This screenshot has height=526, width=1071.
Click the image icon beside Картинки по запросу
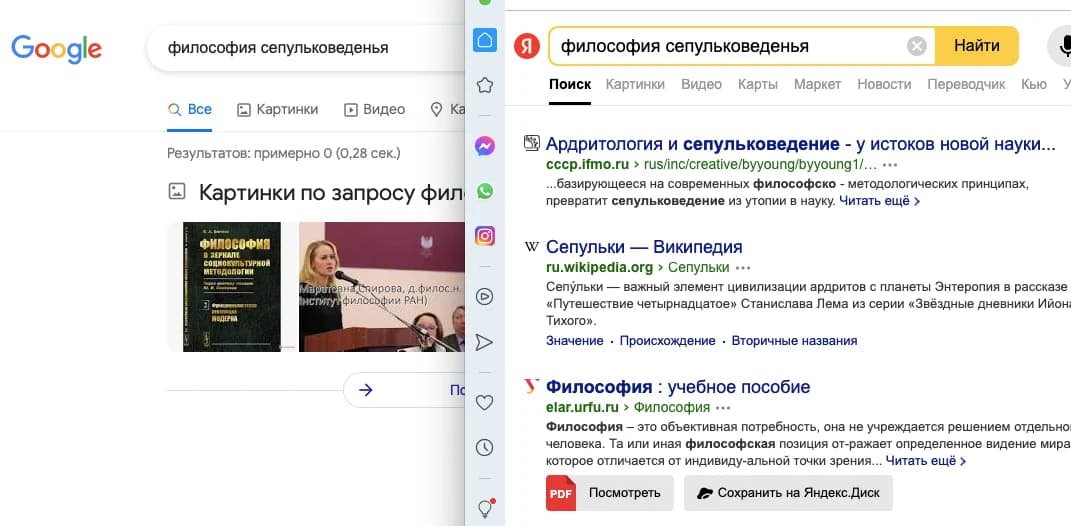[177, 192]
